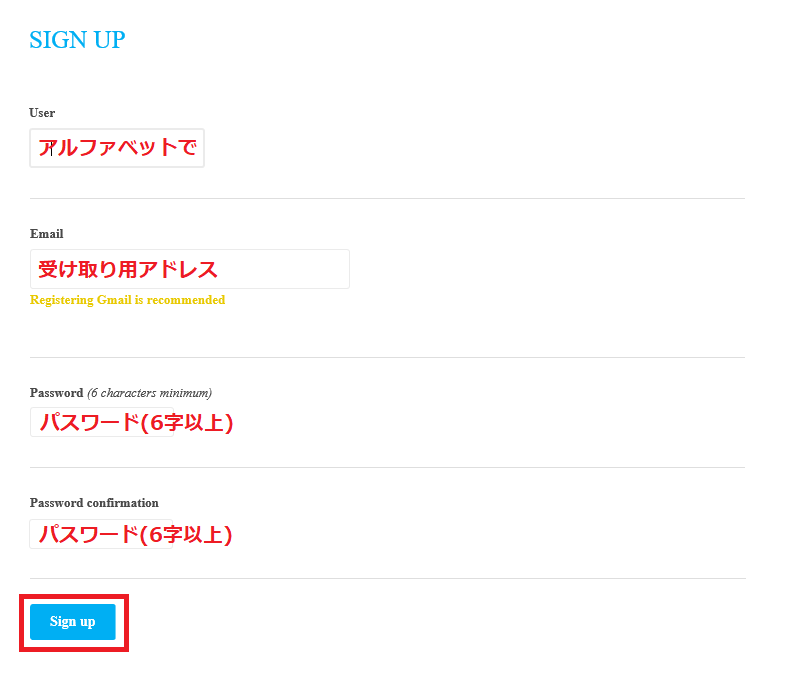
Task: Click the Gmail recommendation hint text
Action: click(x=127, y=300)
